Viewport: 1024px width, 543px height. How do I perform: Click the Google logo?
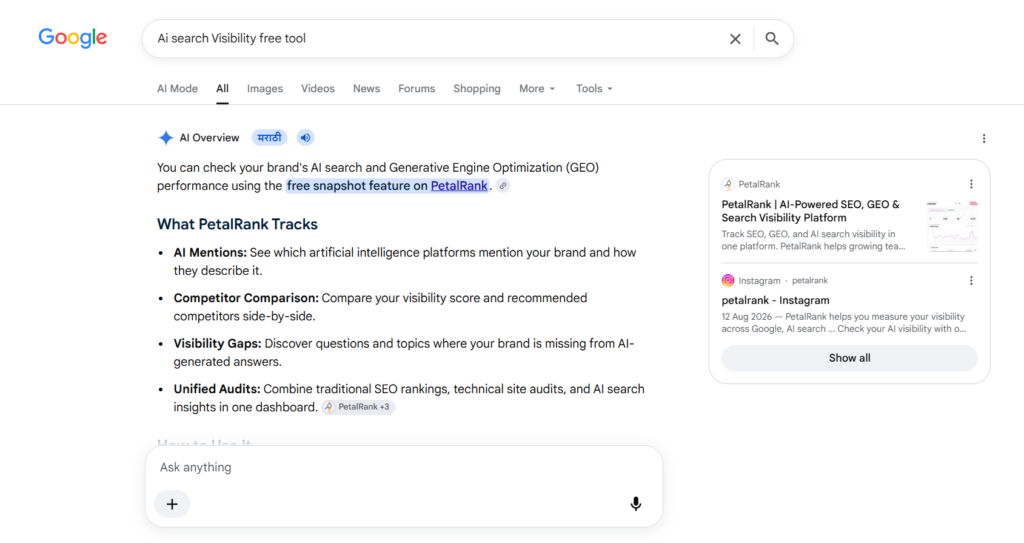(x=72, y=38)
